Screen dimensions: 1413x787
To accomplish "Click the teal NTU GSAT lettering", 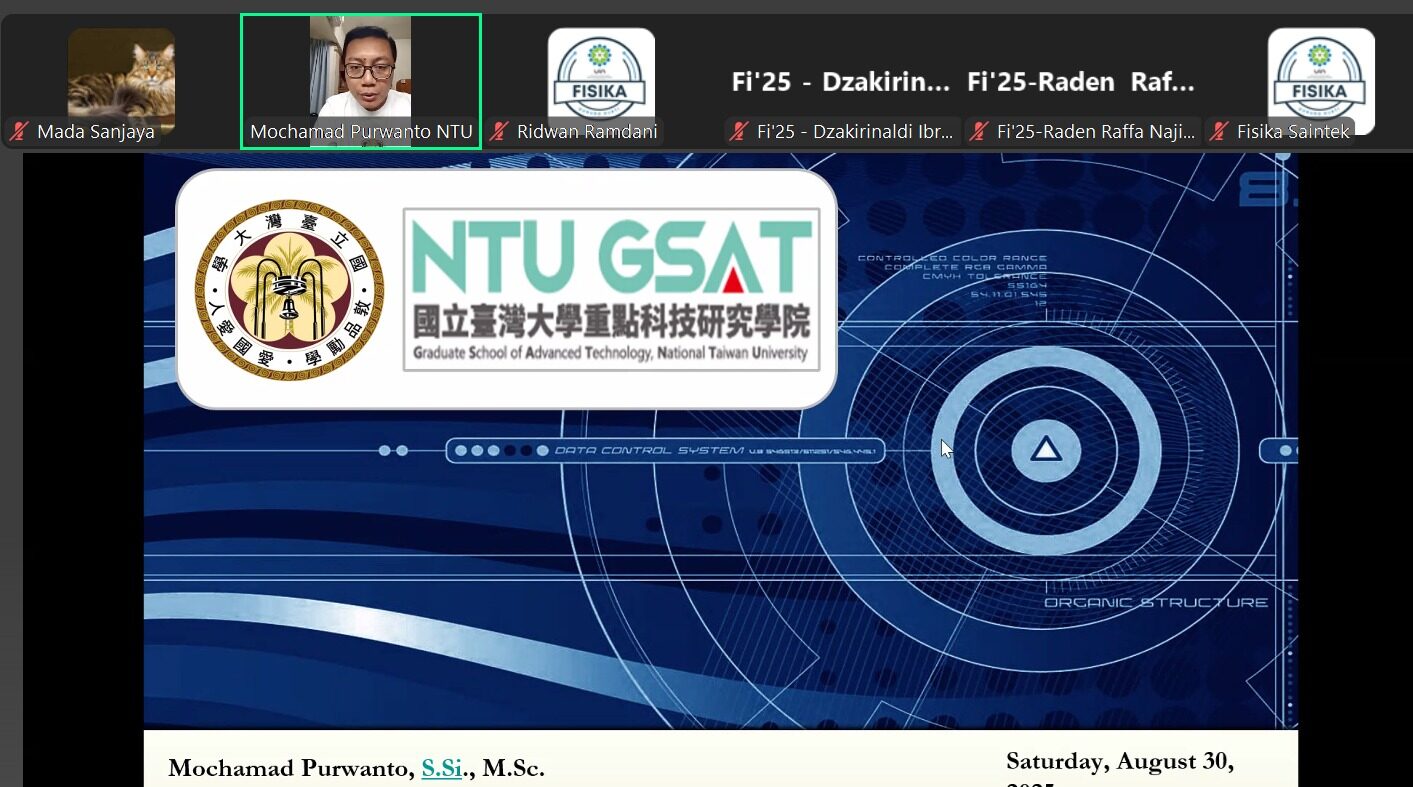I will click(611, 258).
